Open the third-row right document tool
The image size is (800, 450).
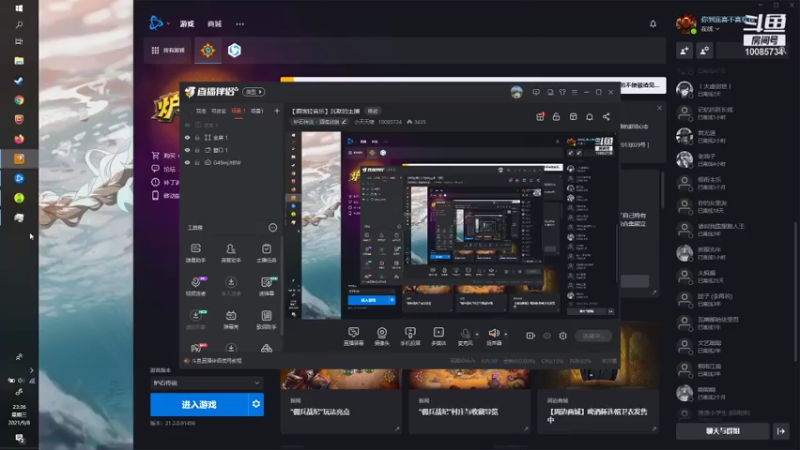(266, 319)
